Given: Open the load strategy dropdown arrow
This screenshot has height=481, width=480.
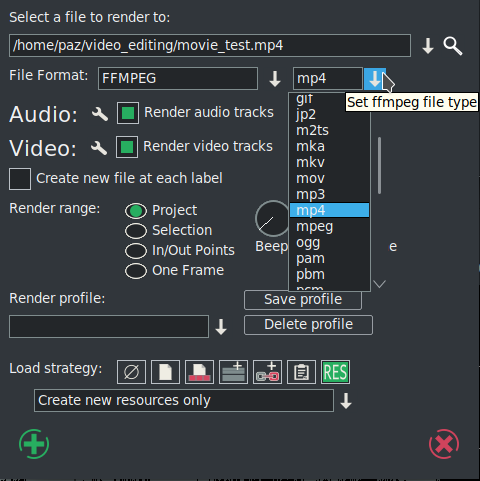Looking at the screenshot, I should pyautogui.click(x=346, y=401).
